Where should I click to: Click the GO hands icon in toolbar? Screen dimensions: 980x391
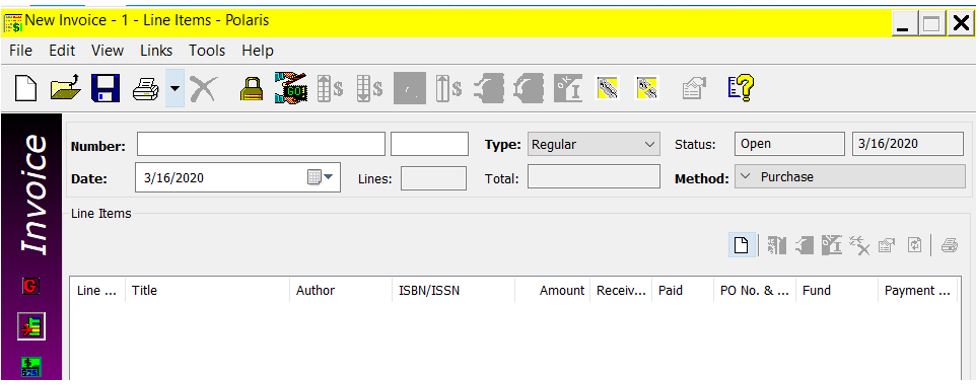coord(291,88)
